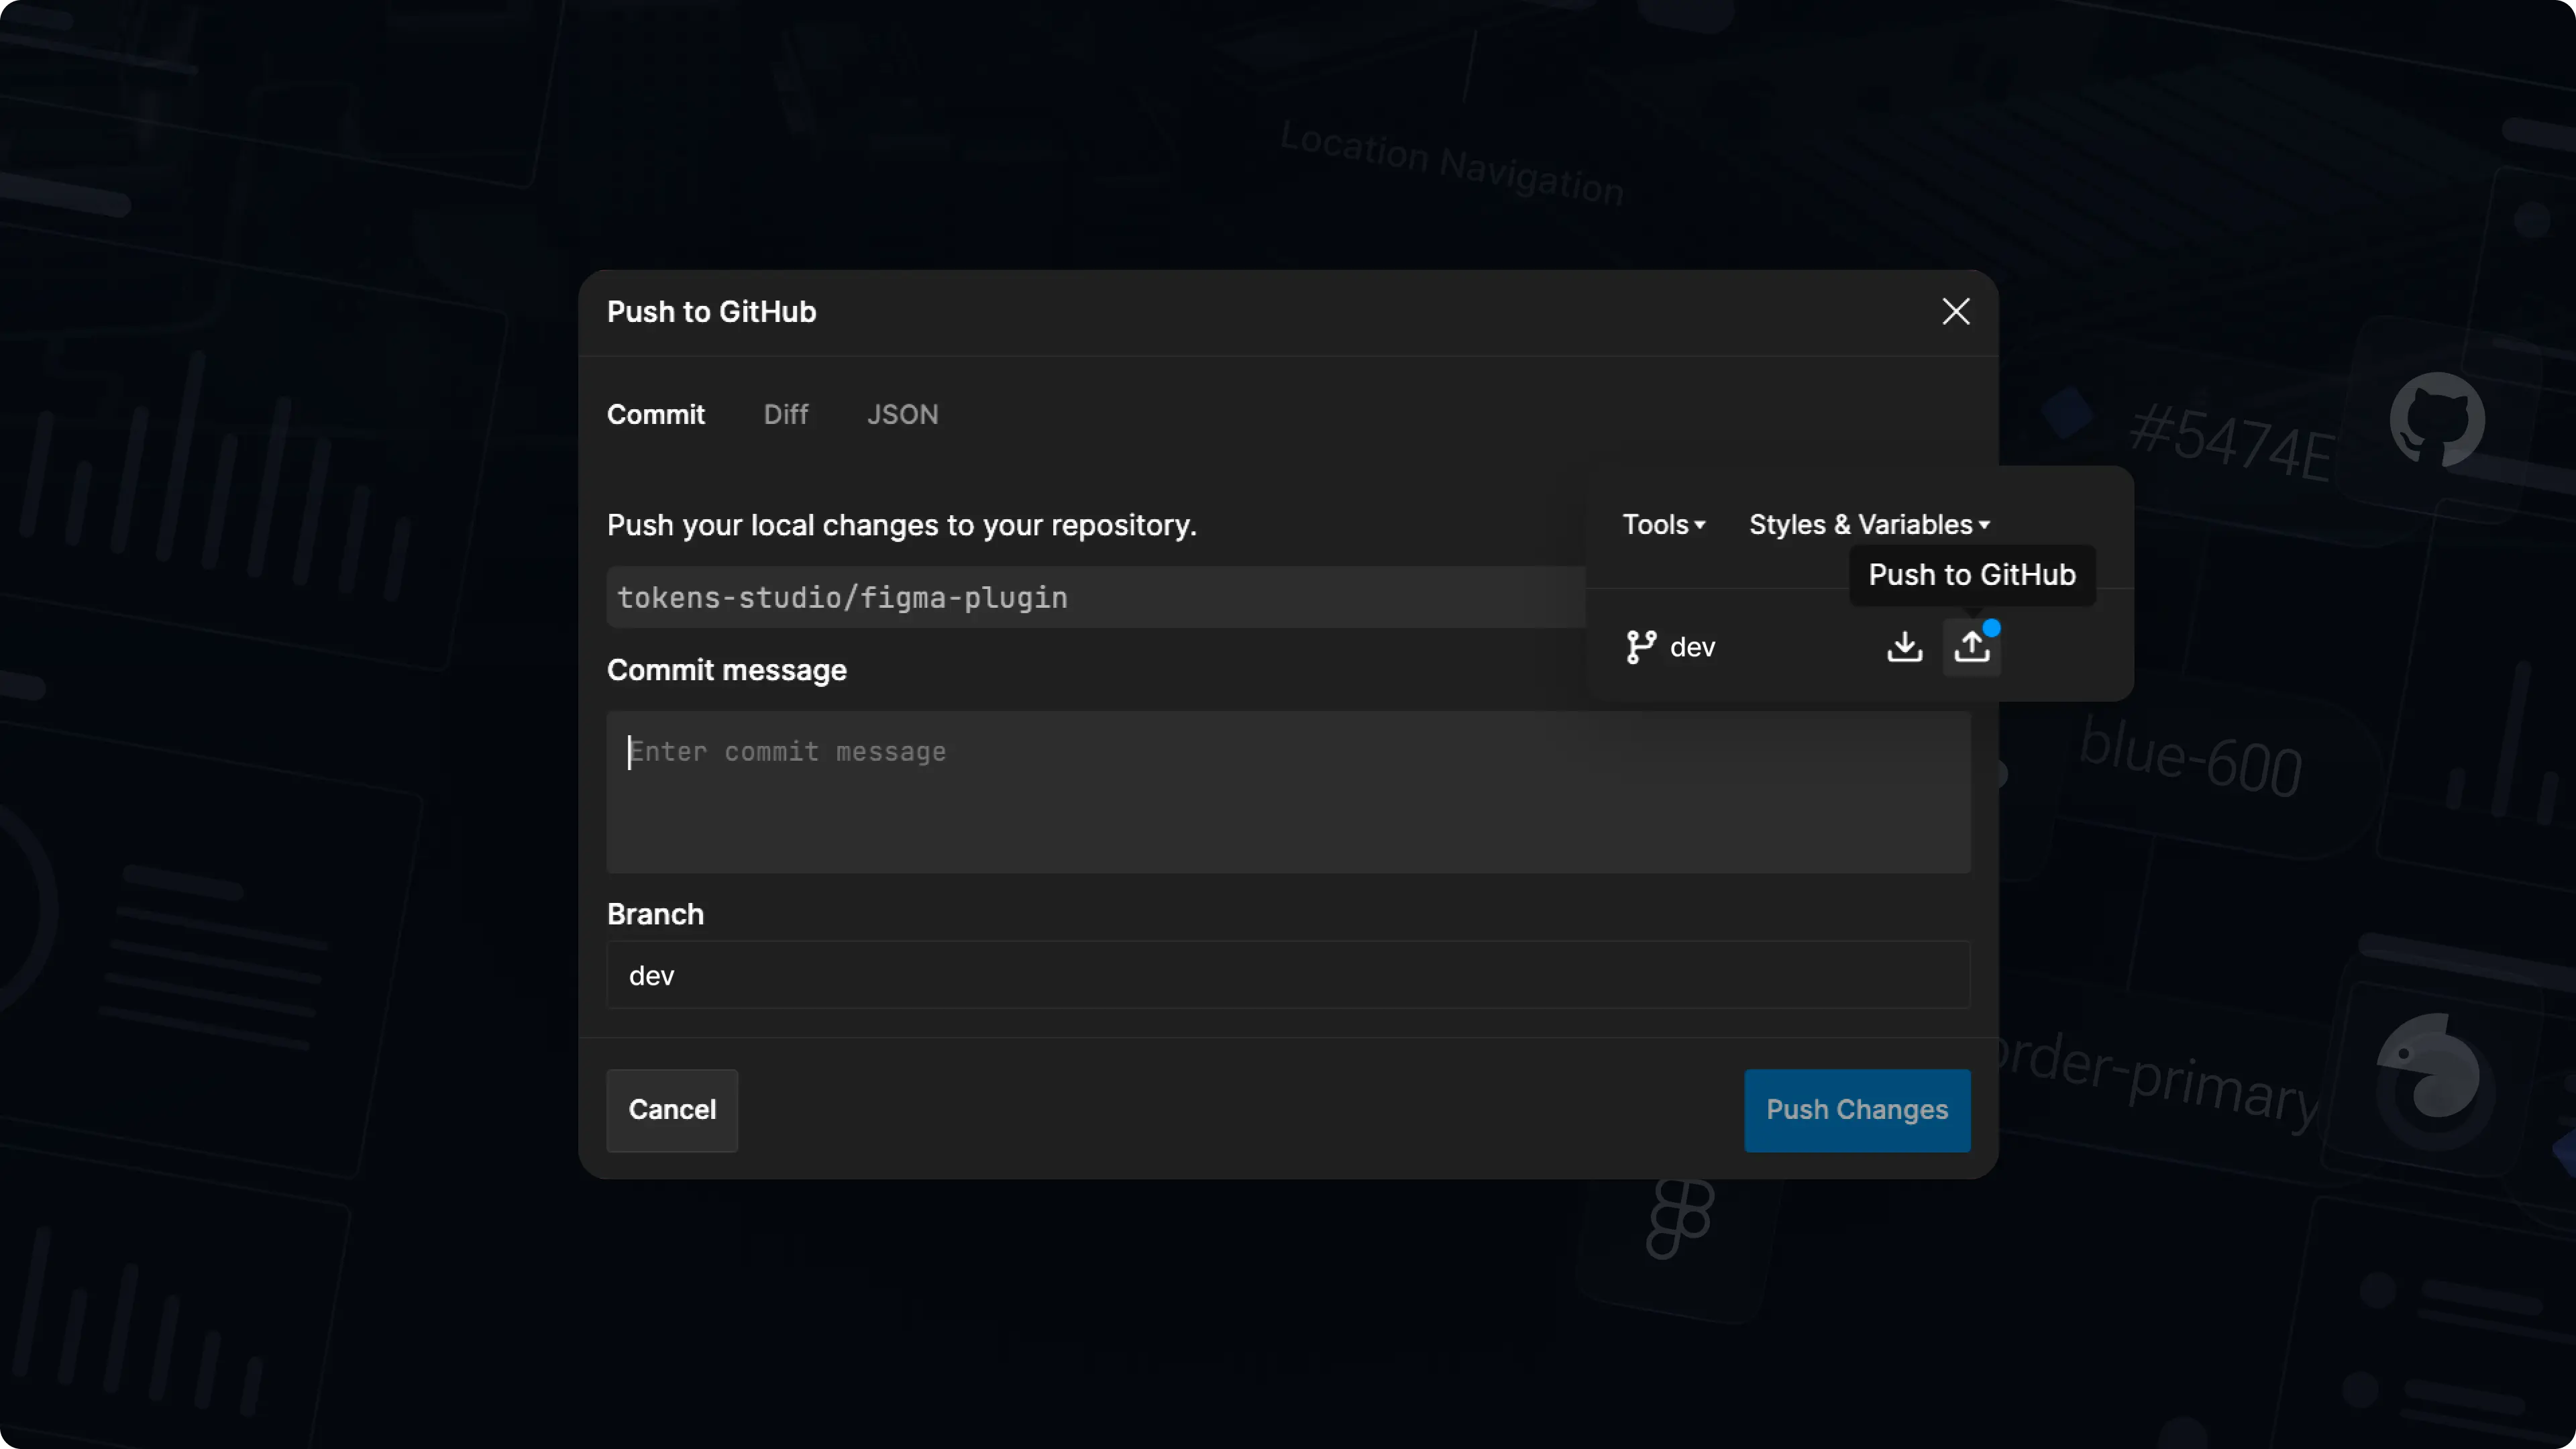Click the GitHub logo in the background
2576x1449 pixels.
pyautogui.click(x=2436, y=419)
